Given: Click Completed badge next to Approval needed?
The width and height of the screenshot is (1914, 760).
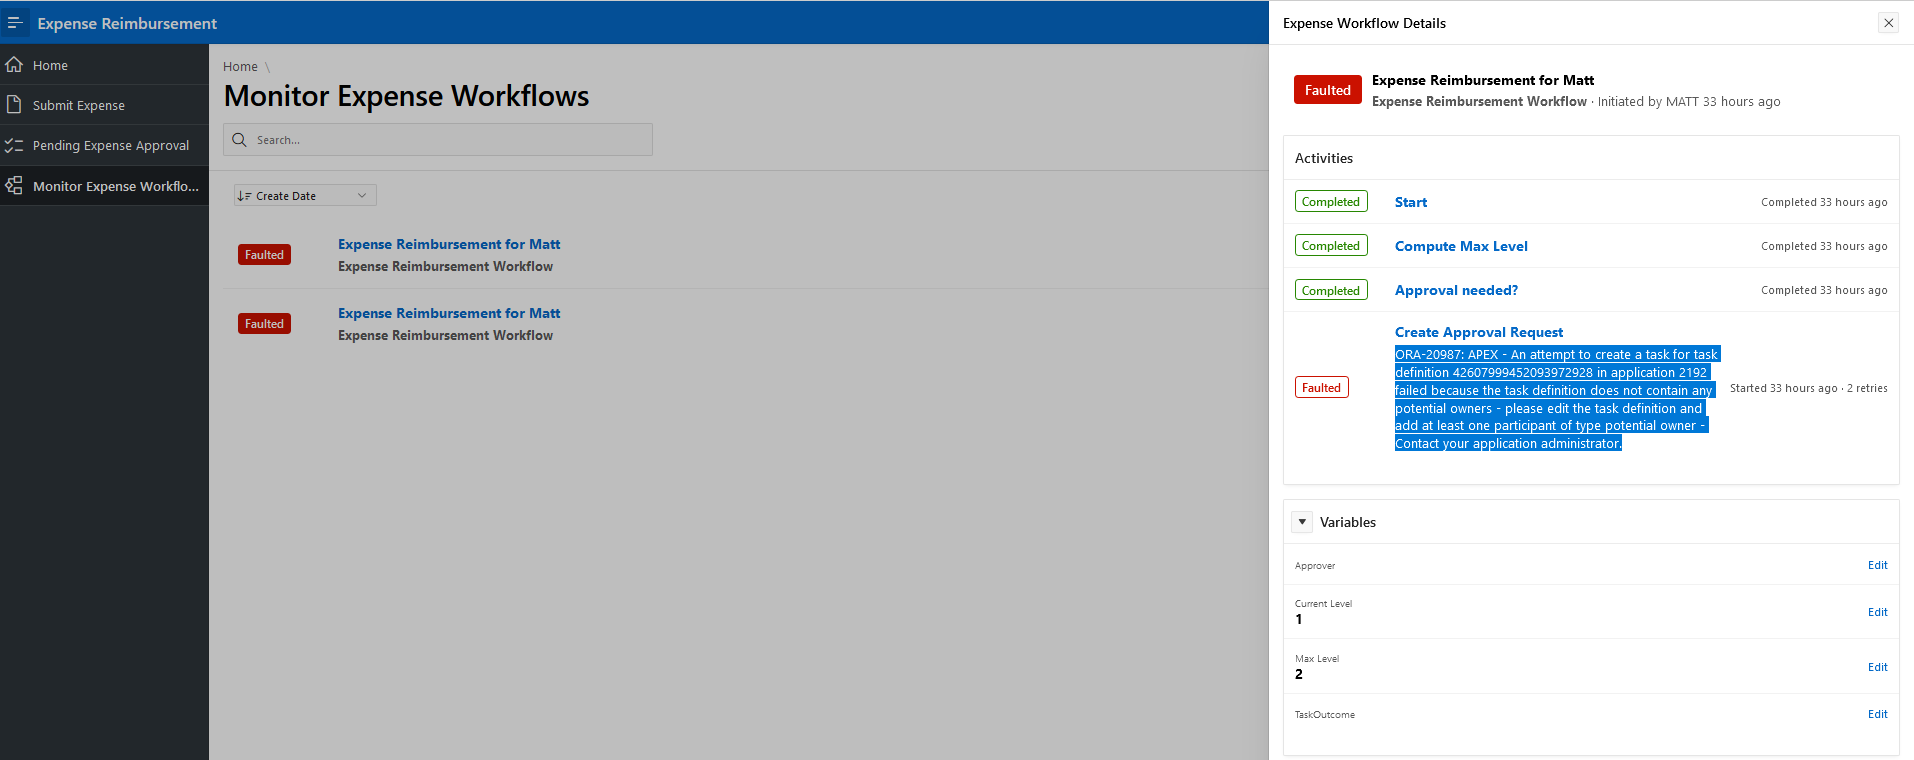Looking at the screenshot, I should click(1331, 291).
